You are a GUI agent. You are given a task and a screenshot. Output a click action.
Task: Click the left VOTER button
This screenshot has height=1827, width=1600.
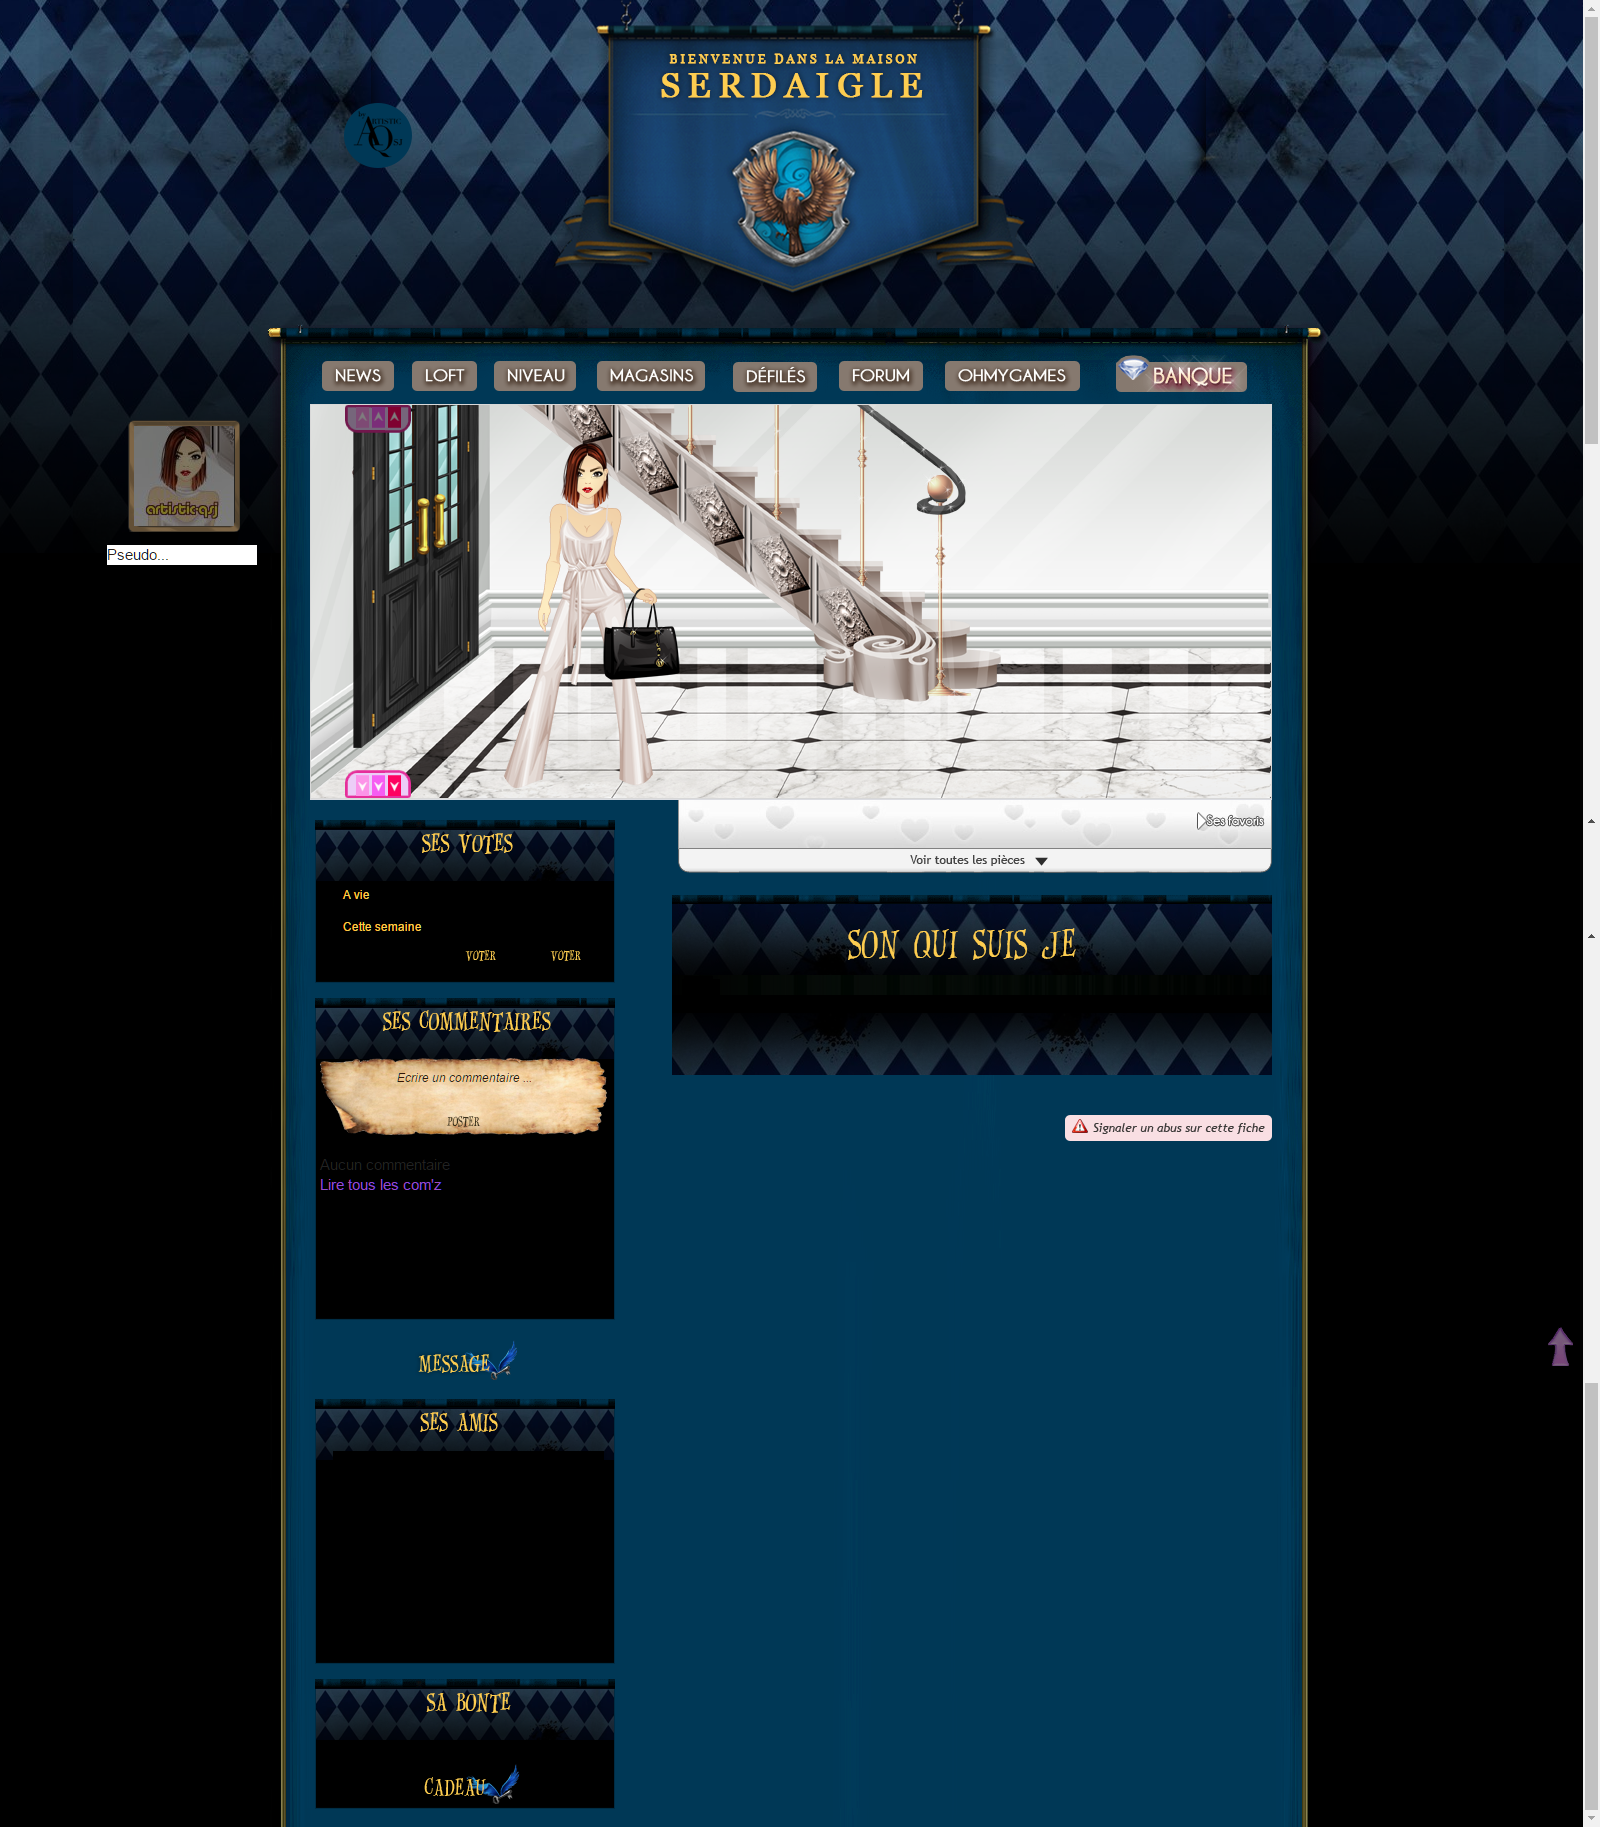pyautogui.click(x=481, y=956)
